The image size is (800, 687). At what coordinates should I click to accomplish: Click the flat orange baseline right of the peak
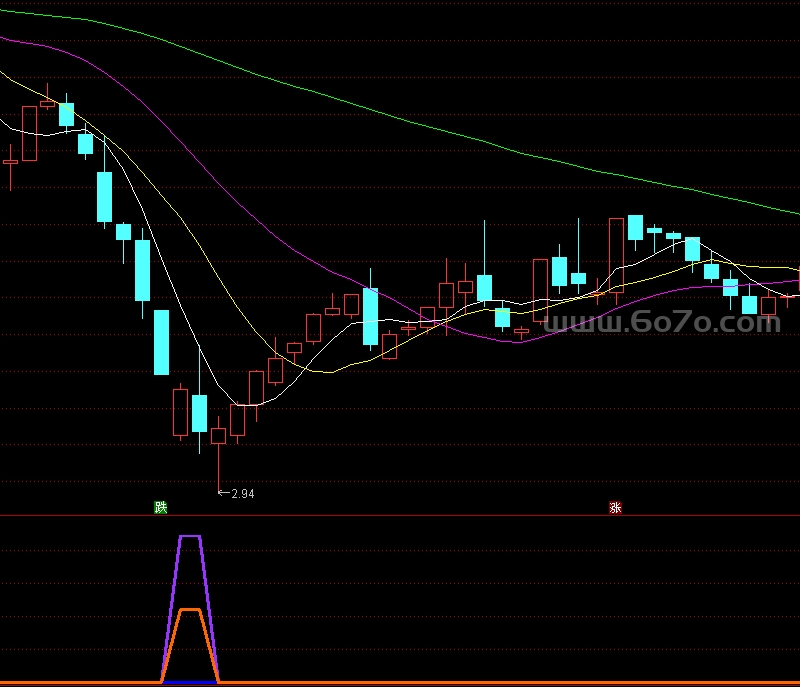tap(500, 682)
